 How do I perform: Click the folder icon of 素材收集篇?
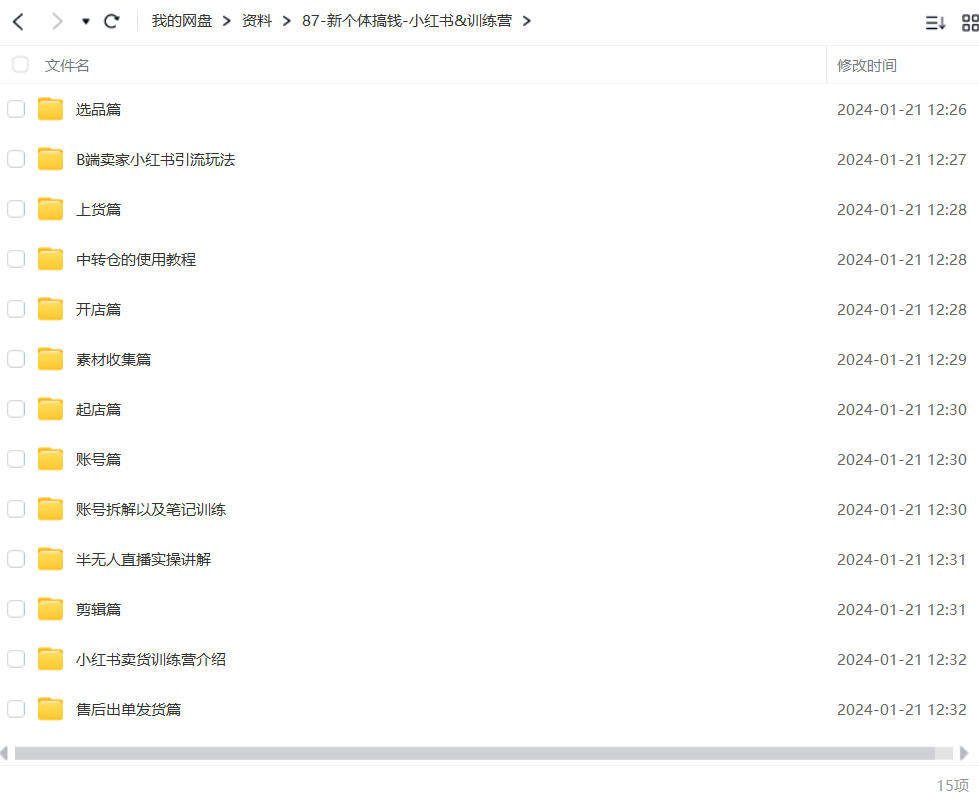click(50, 358)
